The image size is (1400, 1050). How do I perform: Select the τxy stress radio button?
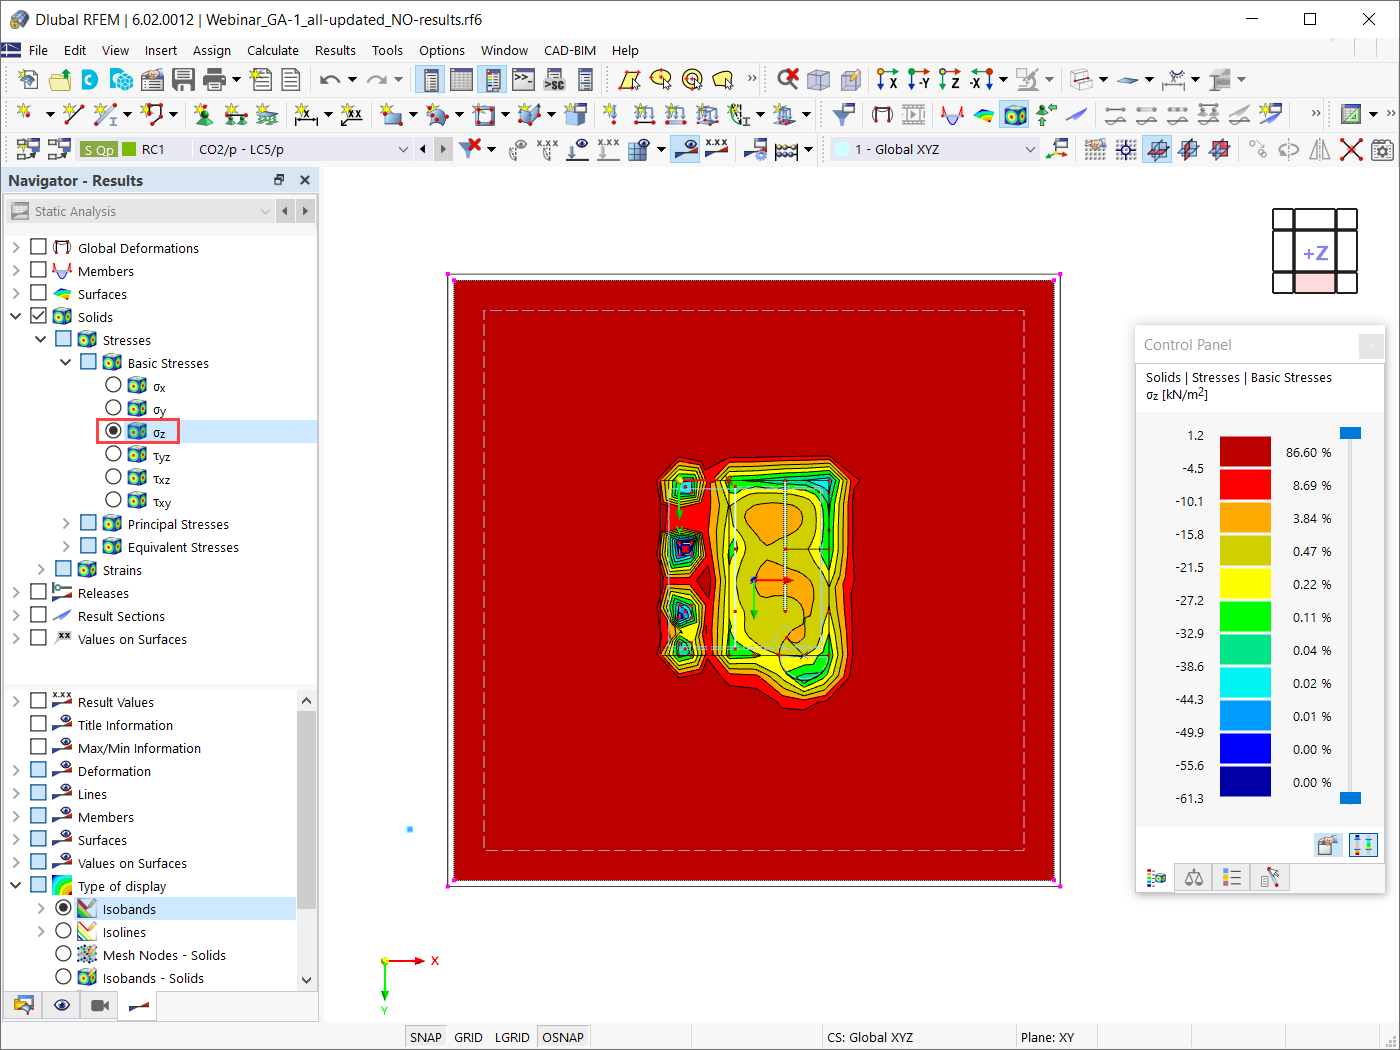[113, 500]
